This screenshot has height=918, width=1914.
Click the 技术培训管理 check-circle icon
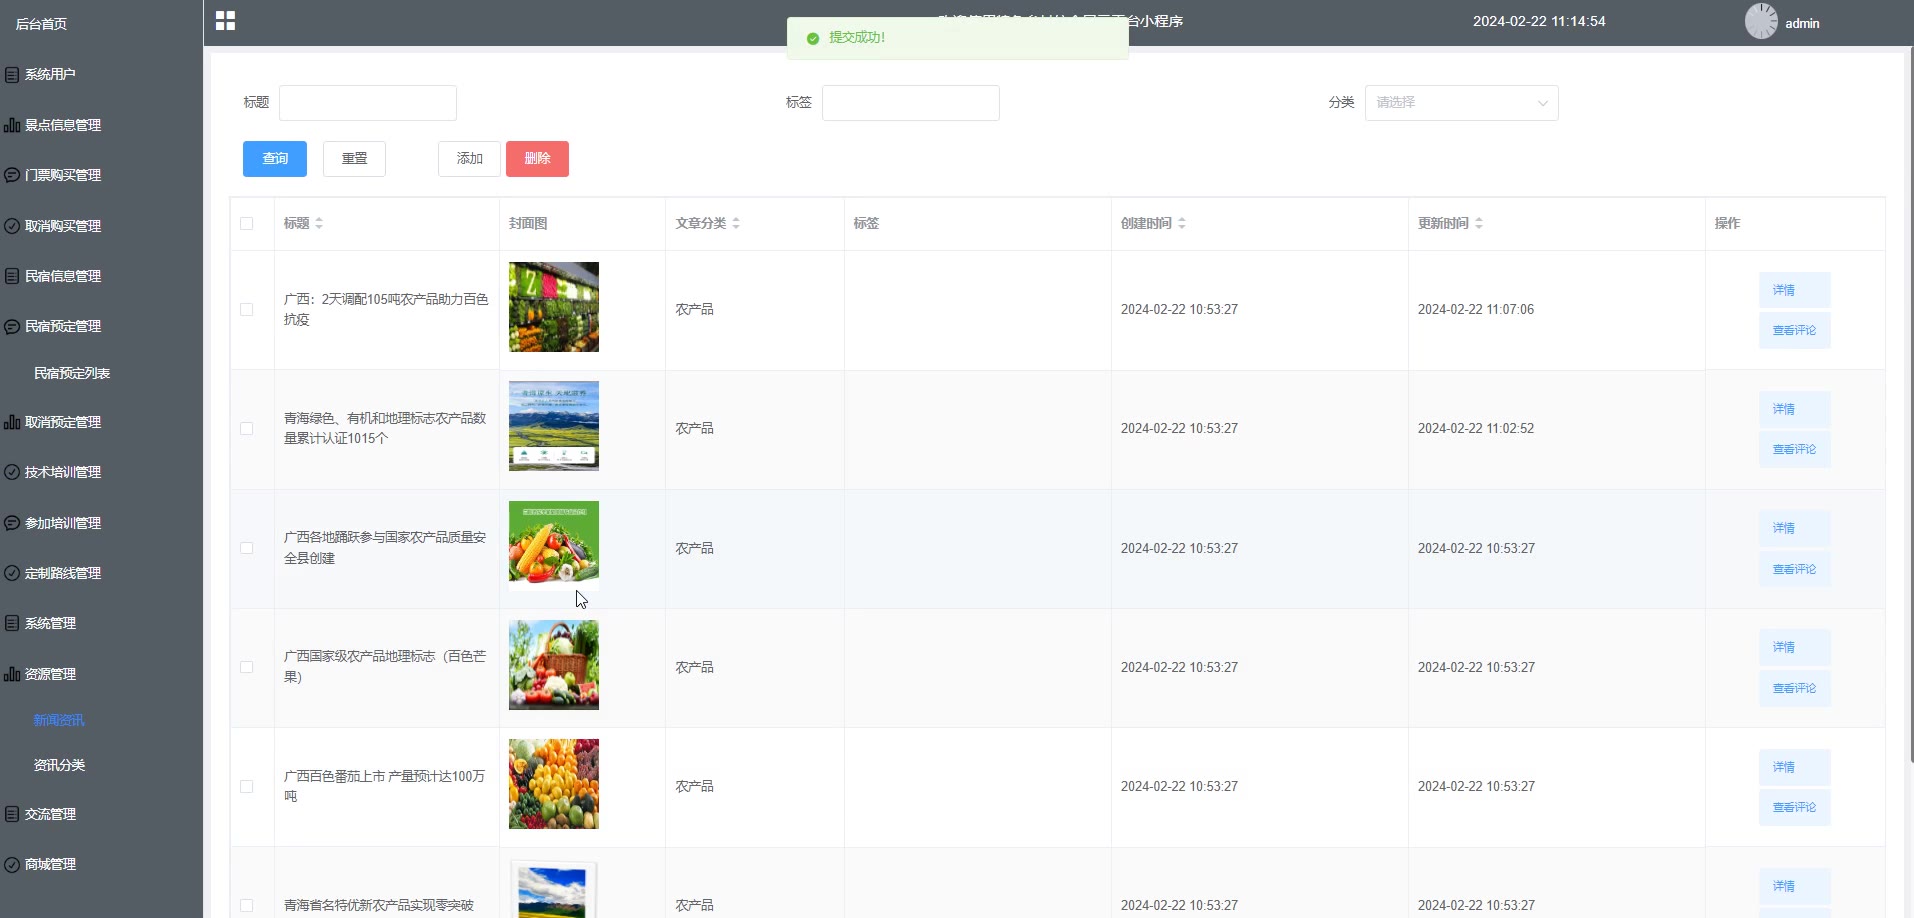coord(12,472)
